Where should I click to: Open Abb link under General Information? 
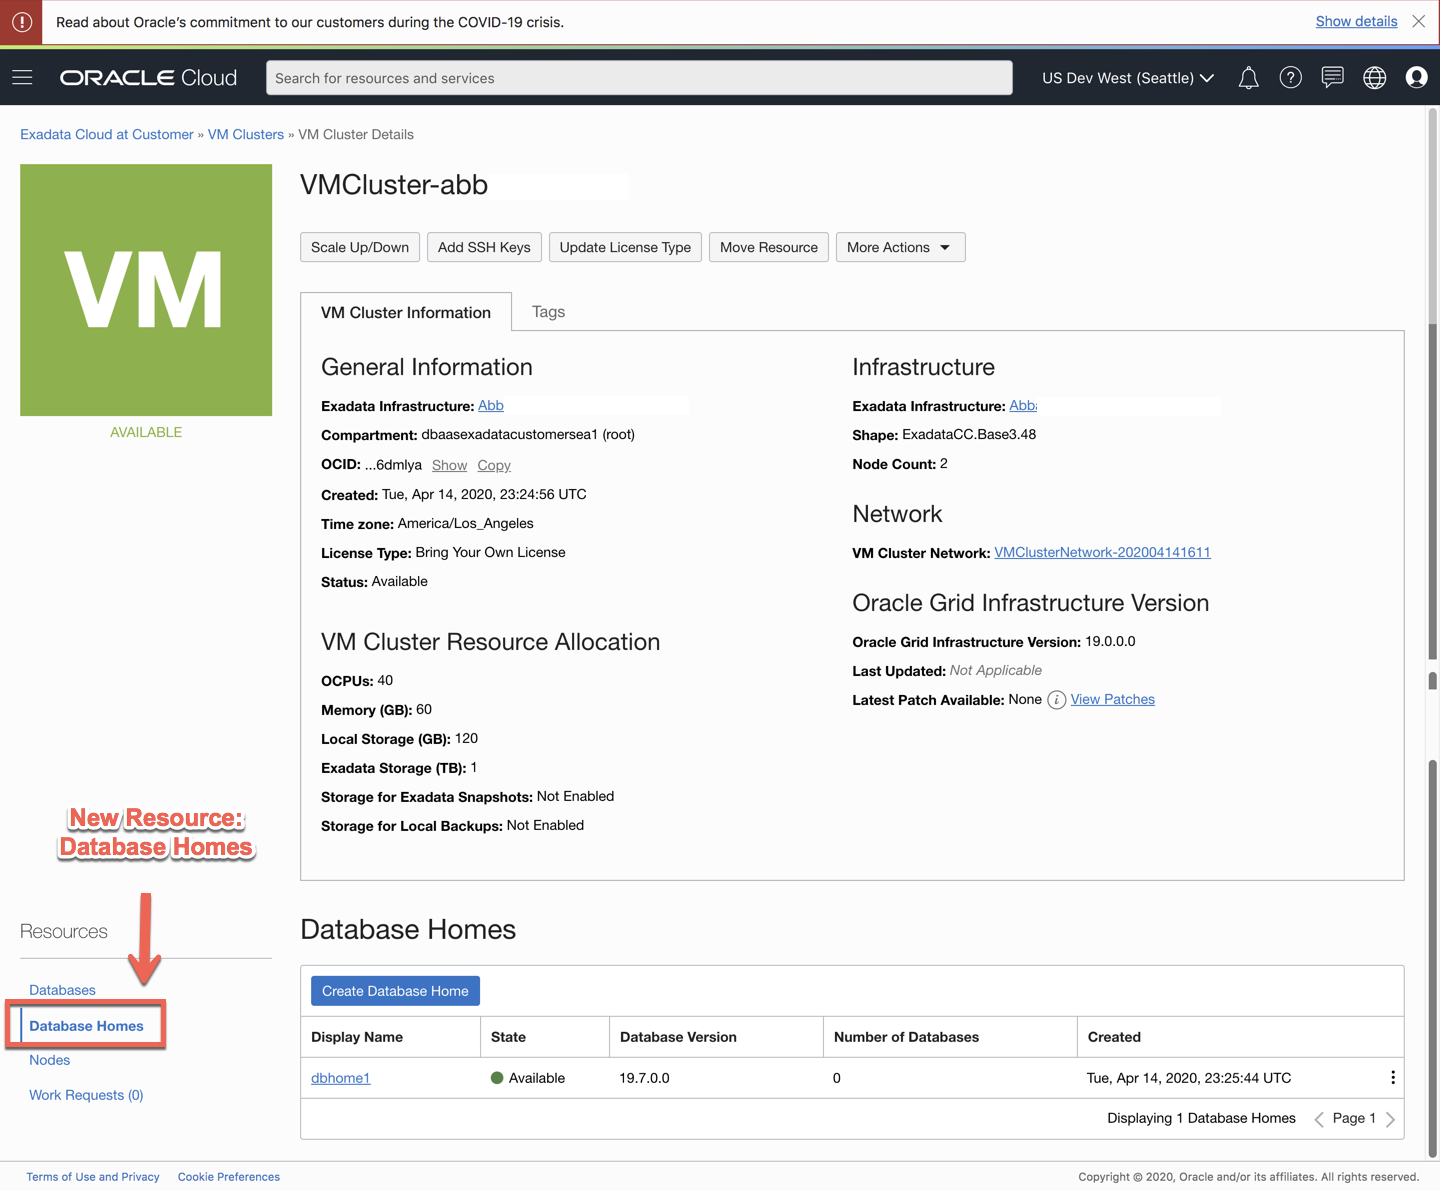click(x=491, y=405)
